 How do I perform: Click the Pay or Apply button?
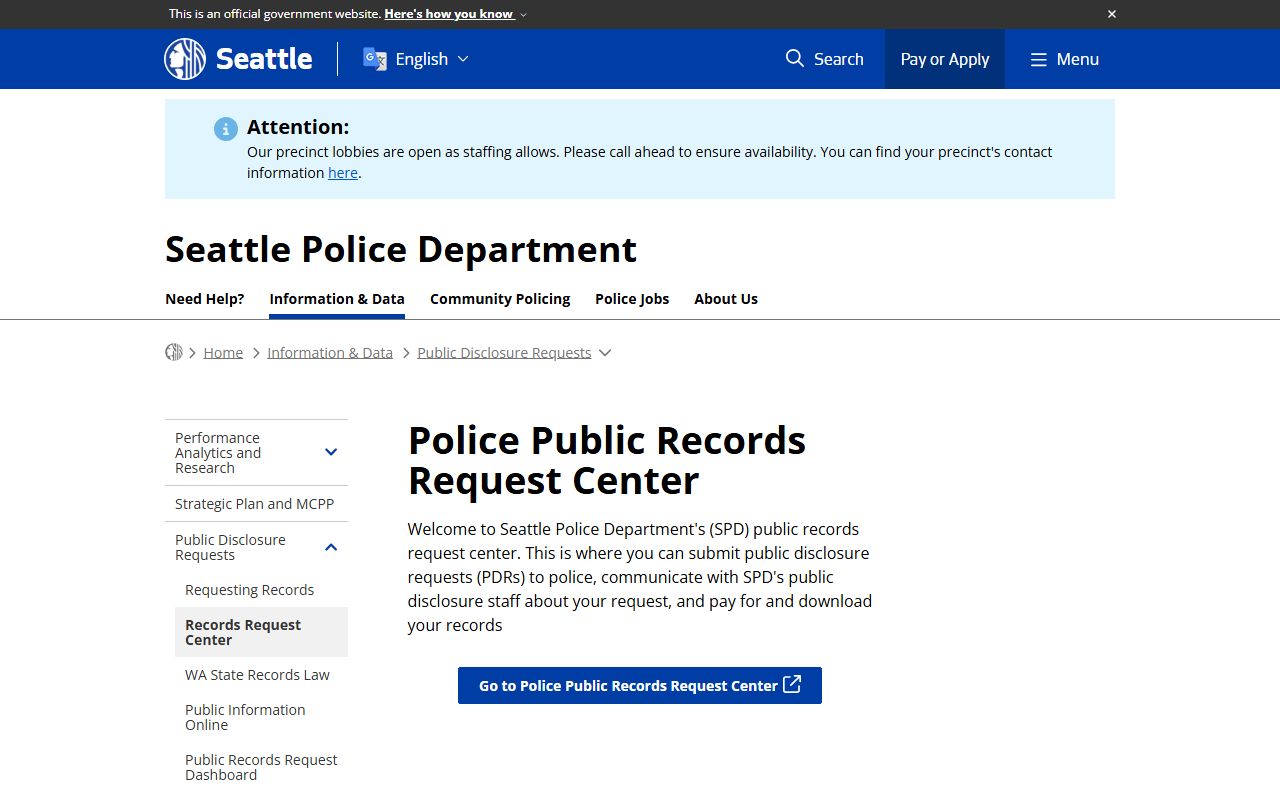[945, 59]
